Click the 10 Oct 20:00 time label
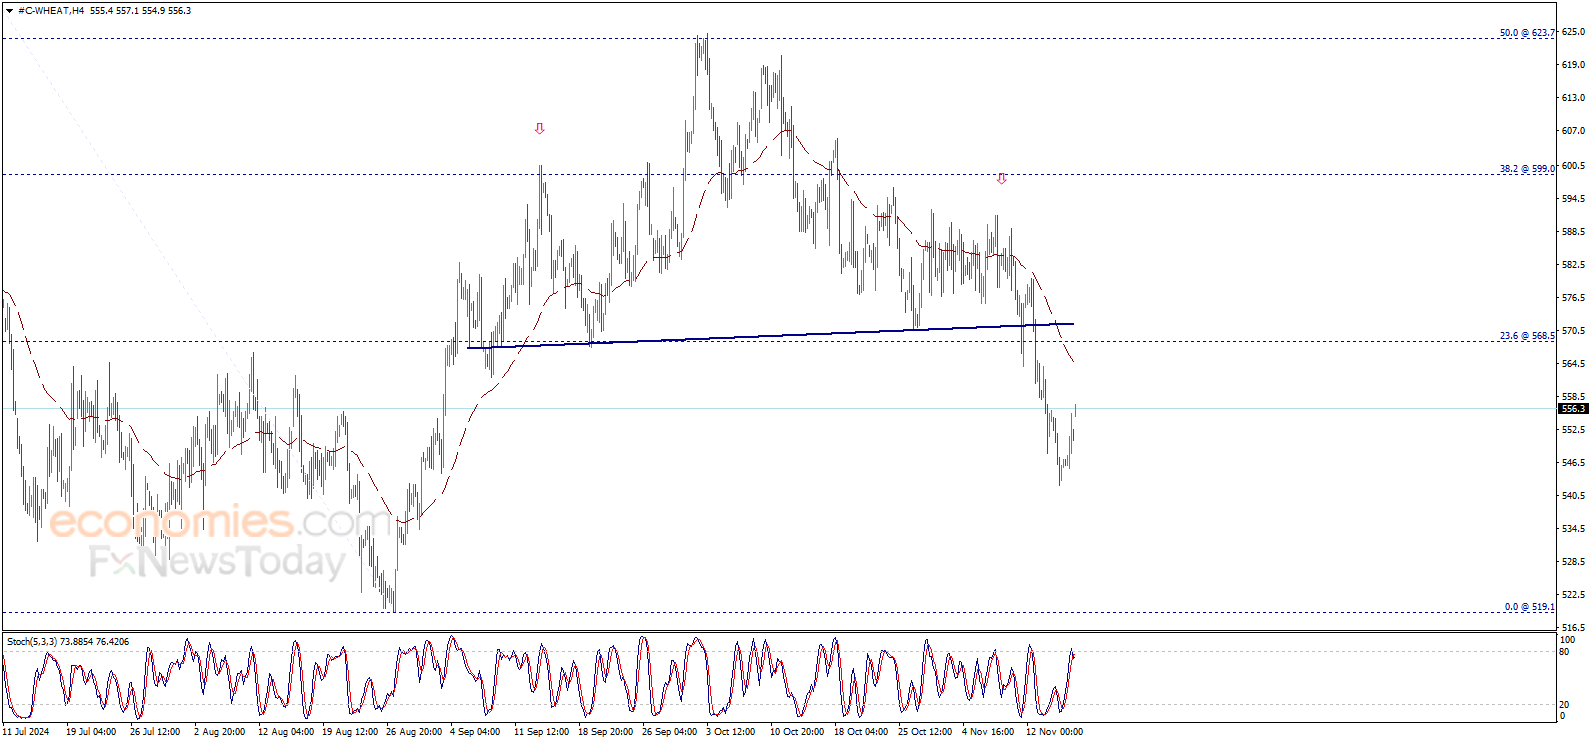 click(797, 732)
